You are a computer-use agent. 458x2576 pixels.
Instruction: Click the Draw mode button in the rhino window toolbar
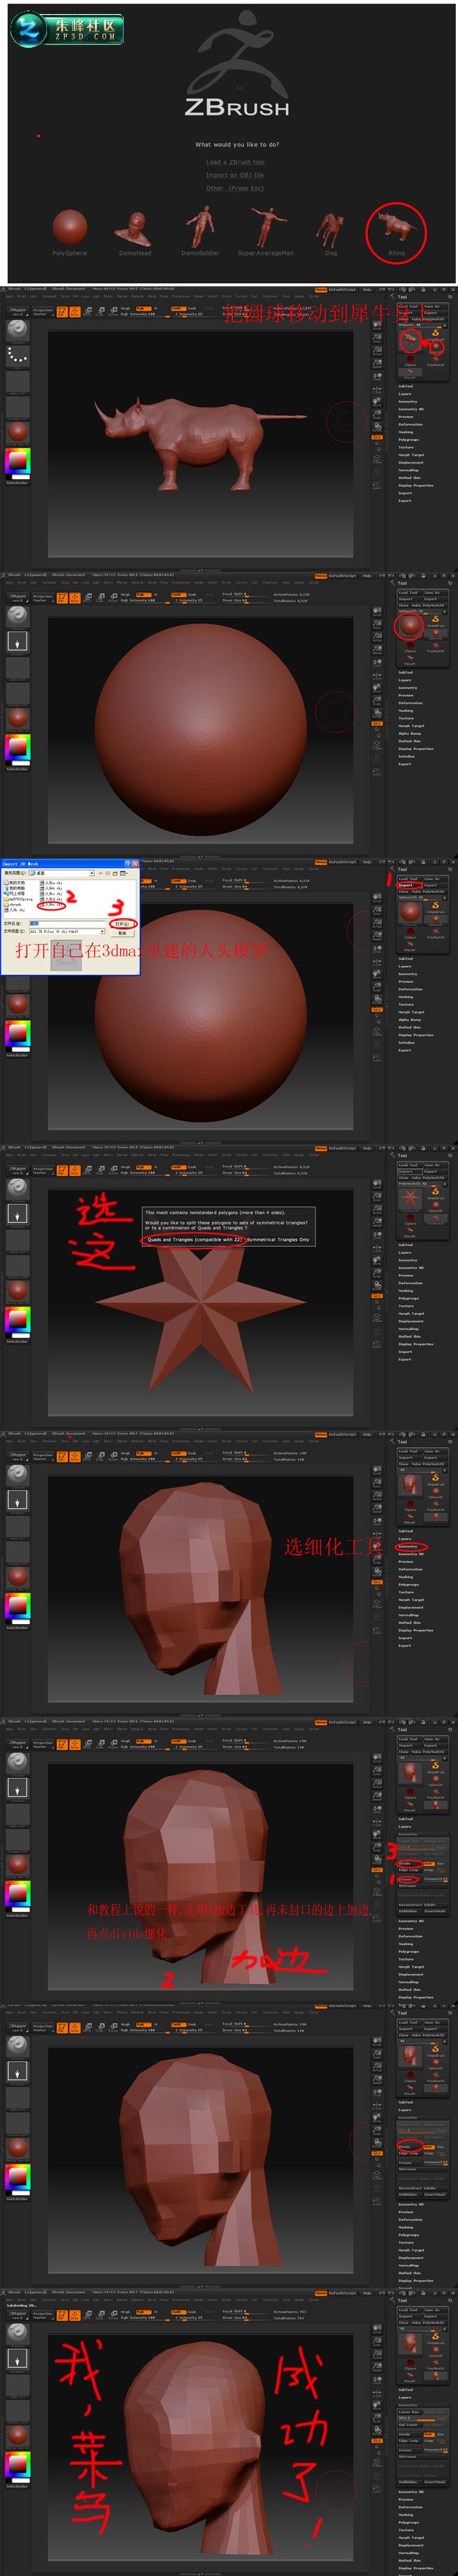75,311
